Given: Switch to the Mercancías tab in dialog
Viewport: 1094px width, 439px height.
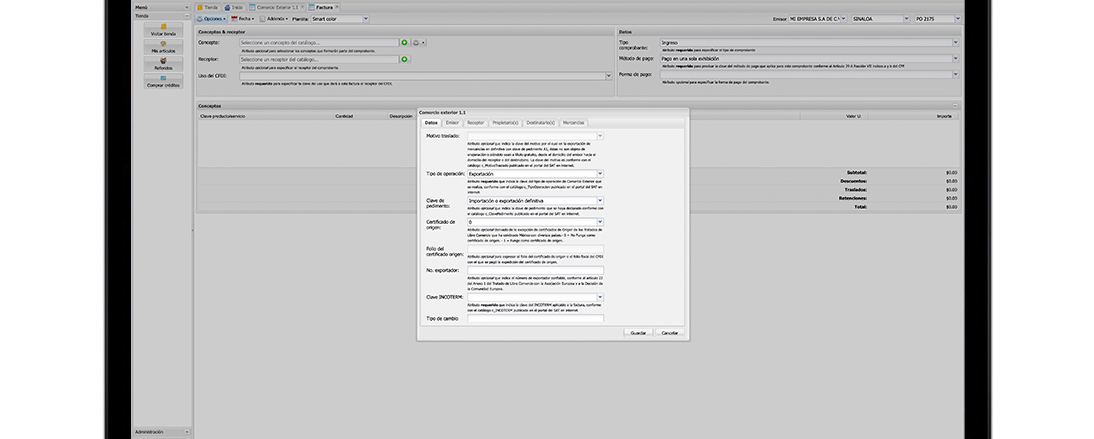Looking at the screenshot, I should click(x=573, y=122).
